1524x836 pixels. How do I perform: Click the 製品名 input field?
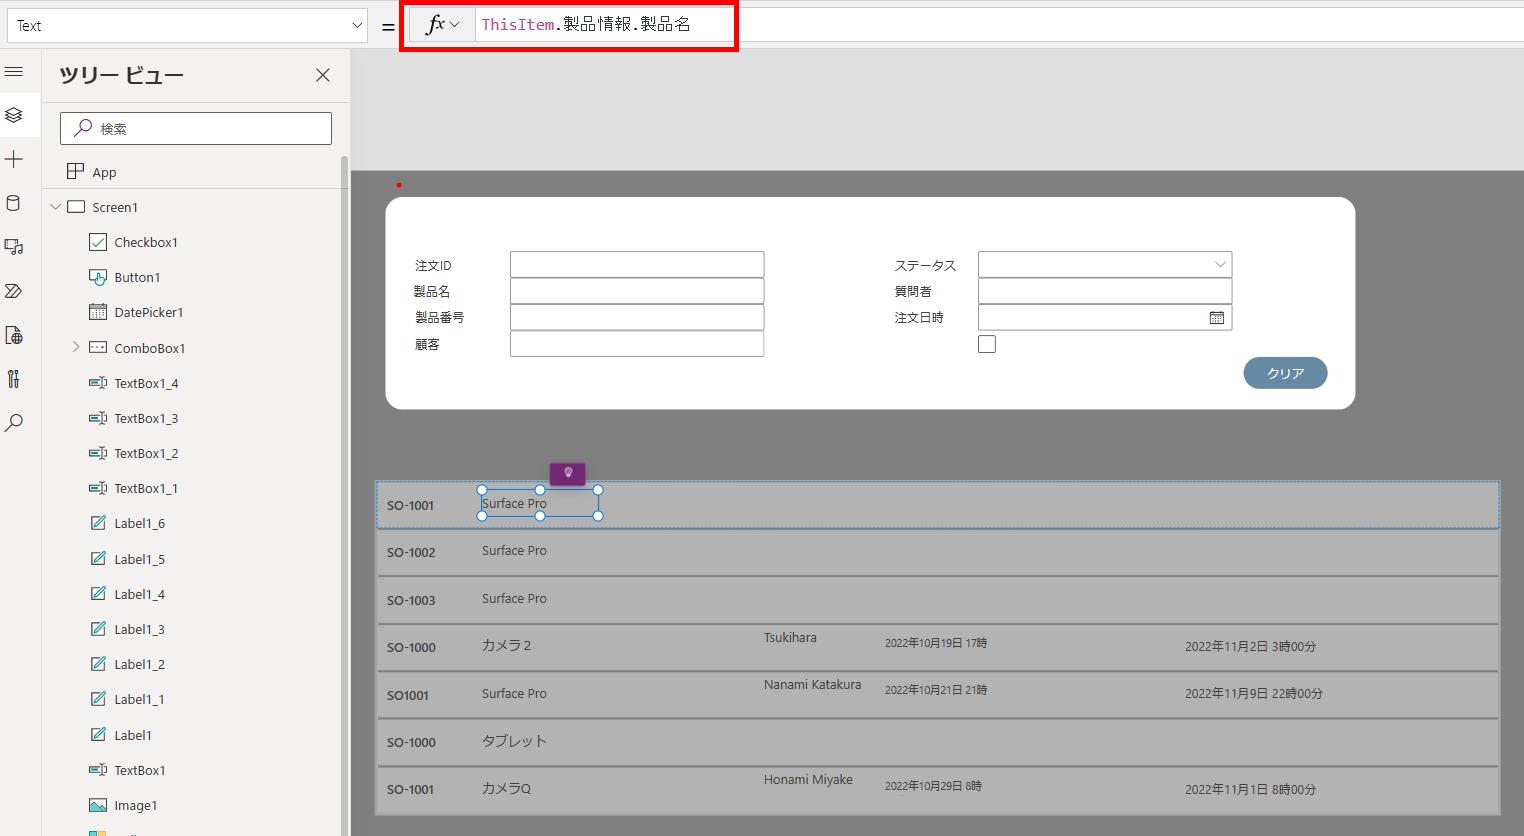click(x=637, y=291)
